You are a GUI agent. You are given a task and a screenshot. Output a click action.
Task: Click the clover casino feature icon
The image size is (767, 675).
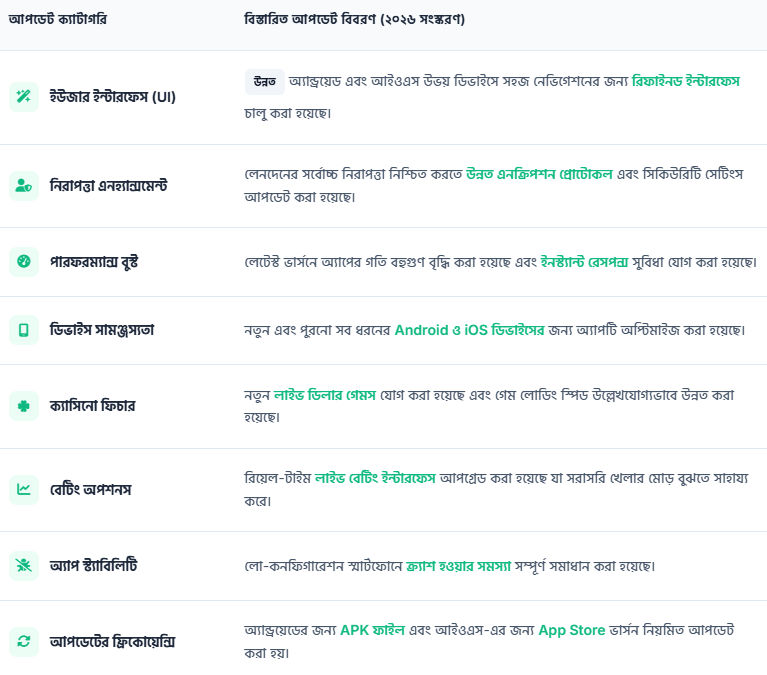click(23, 406)
